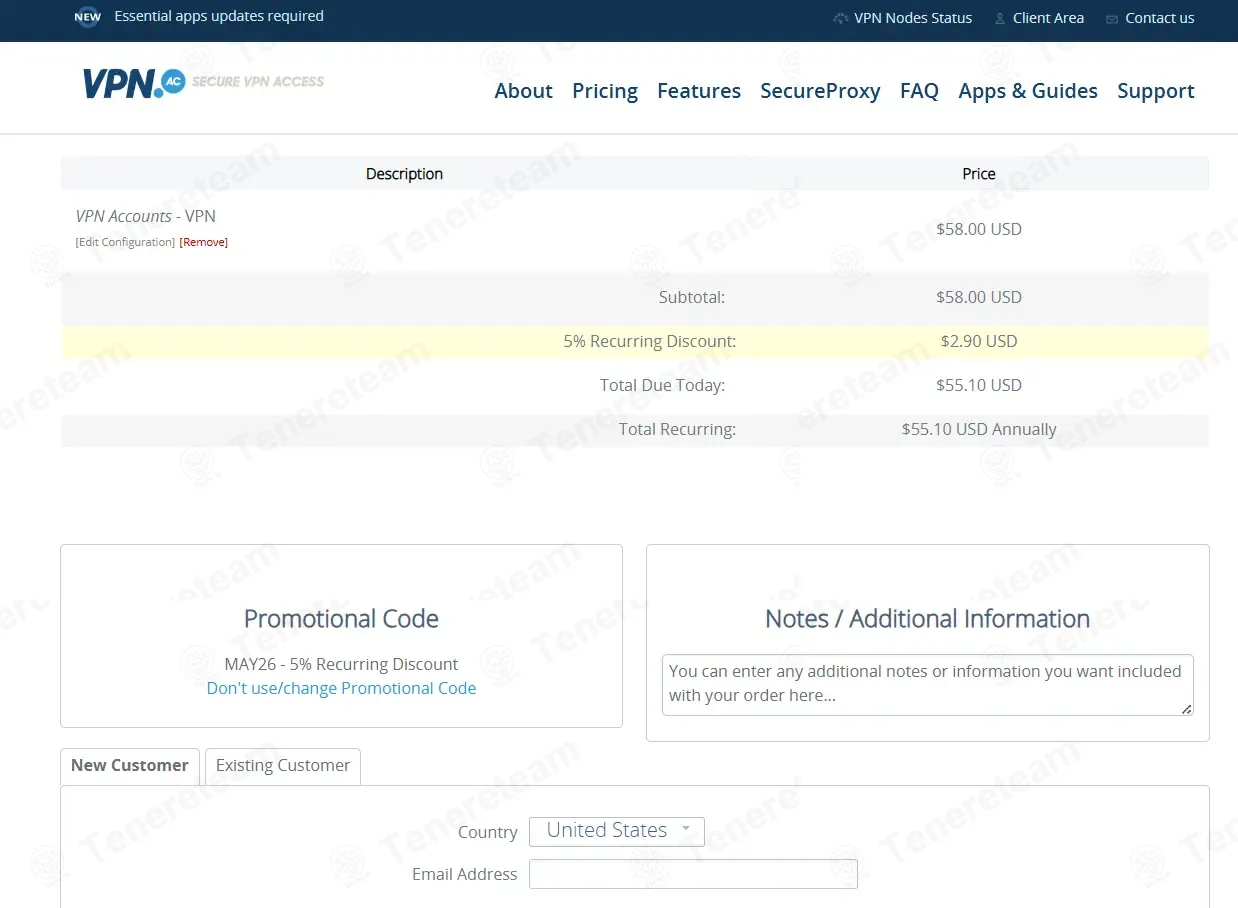Click the MAY26 promo code text
Screen dimensions: 1238x908
[341, 664]
